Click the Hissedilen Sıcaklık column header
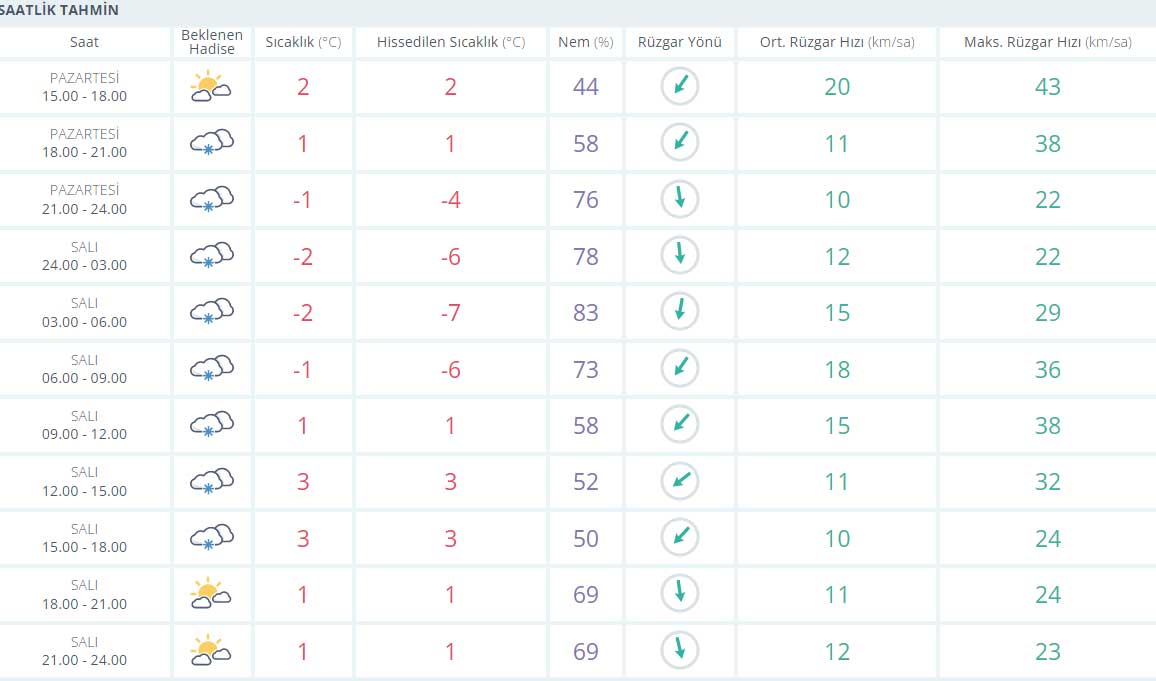 pos(450,42)
